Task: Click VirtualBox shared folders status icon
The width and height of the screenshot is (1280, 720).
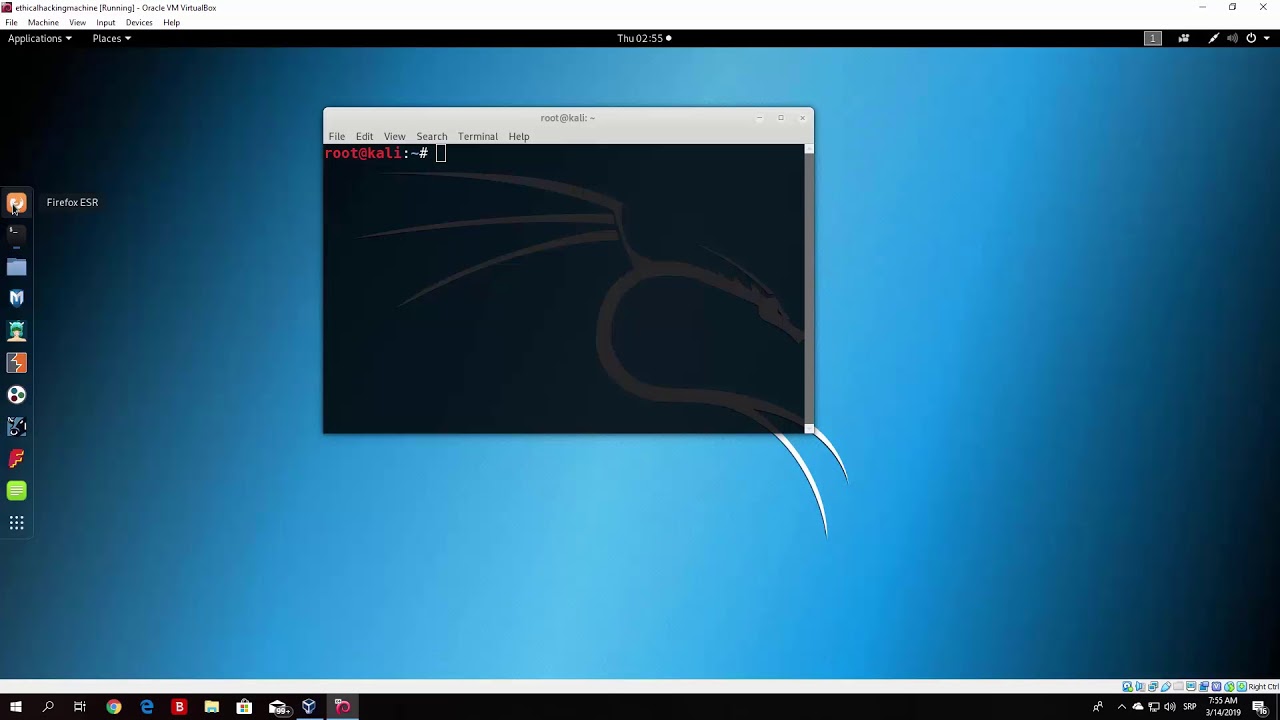Action: pyautogui.click(x=1178, y=687)
